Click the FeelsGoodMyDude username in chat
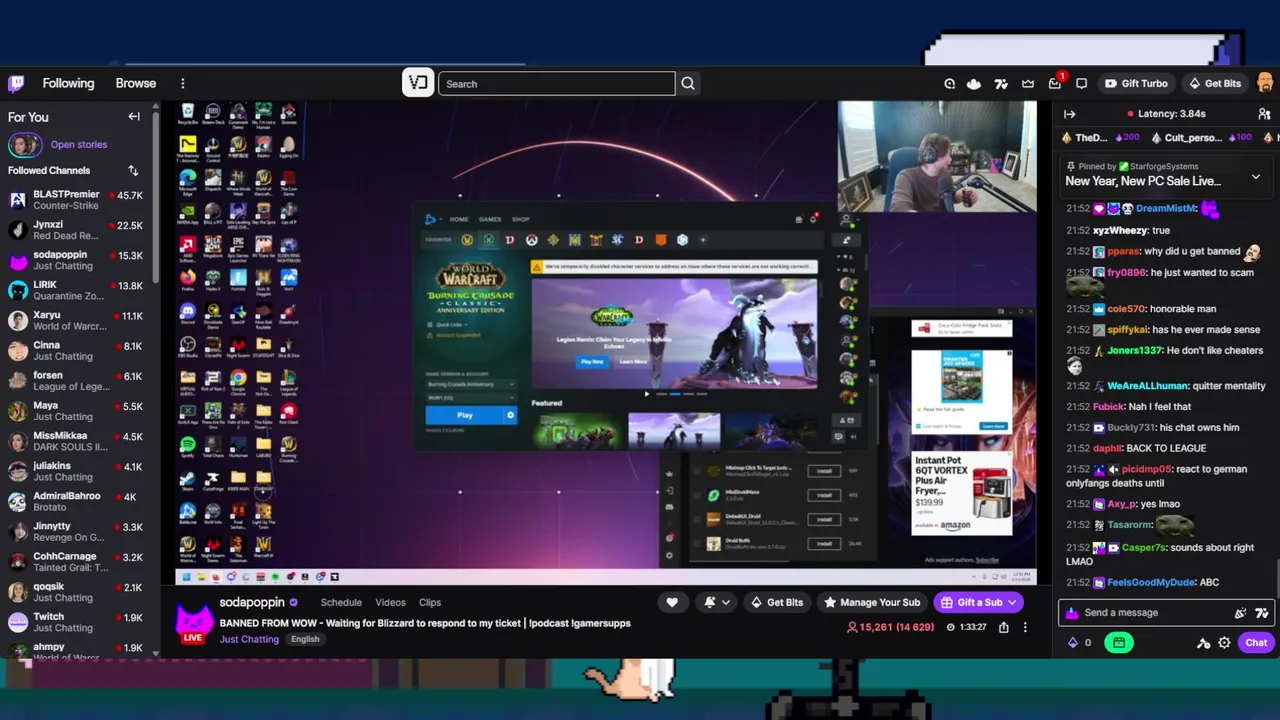 click(x=1151, y=583)
